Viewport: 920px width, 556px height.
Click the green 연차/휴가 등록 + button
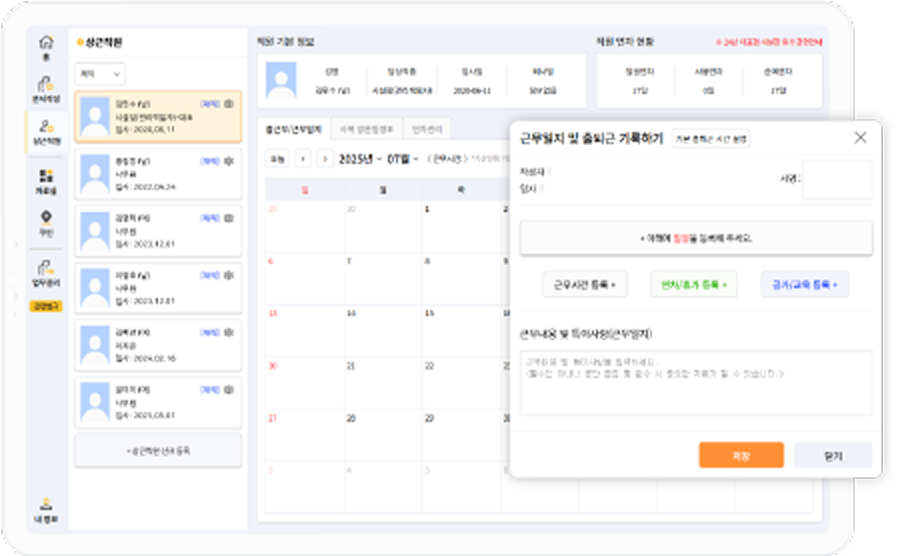(693, 285)
